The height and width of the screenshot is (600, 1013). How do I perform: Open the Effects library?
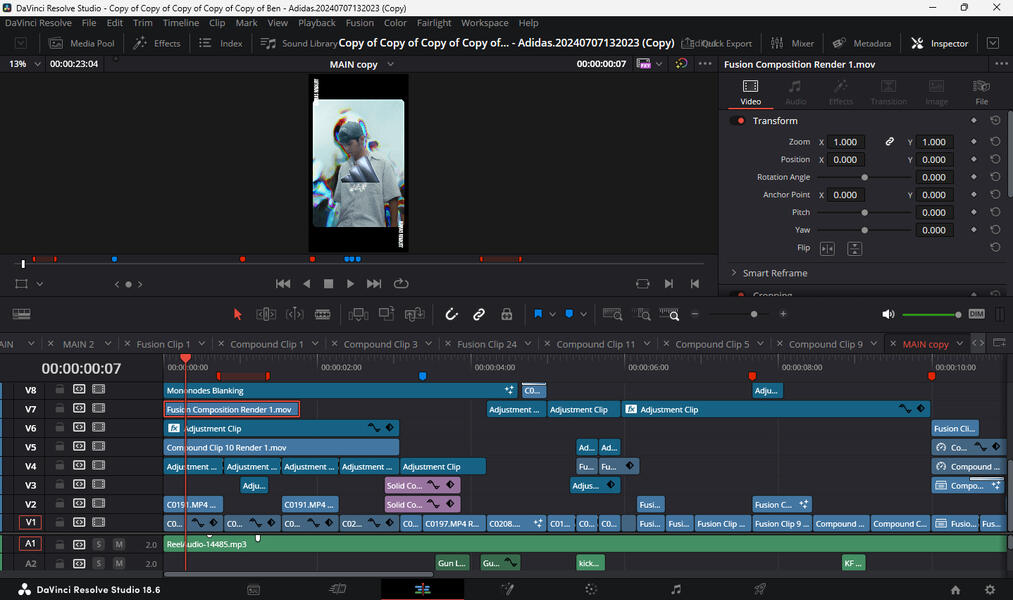tap(157, 42)
